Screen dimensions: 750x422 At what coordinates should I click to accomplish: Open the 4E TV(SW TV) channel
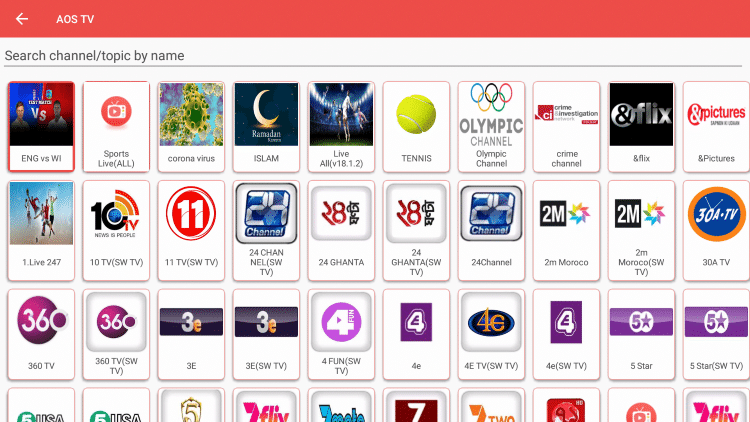tap(491, 334)
